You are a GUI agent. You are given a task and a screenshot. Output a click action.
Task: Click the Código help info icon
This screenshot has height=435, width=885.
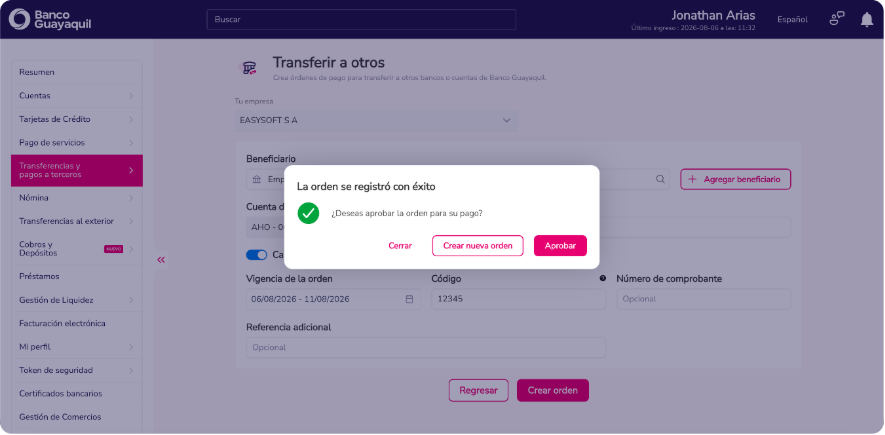602,278
